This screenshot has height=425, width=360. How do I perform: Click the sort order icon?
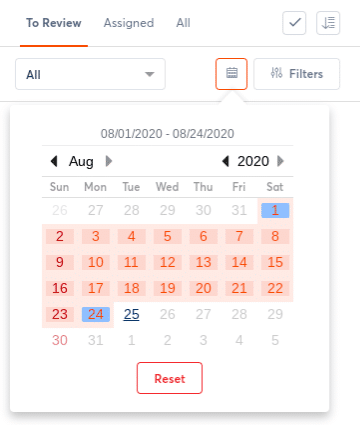(328, 23)
